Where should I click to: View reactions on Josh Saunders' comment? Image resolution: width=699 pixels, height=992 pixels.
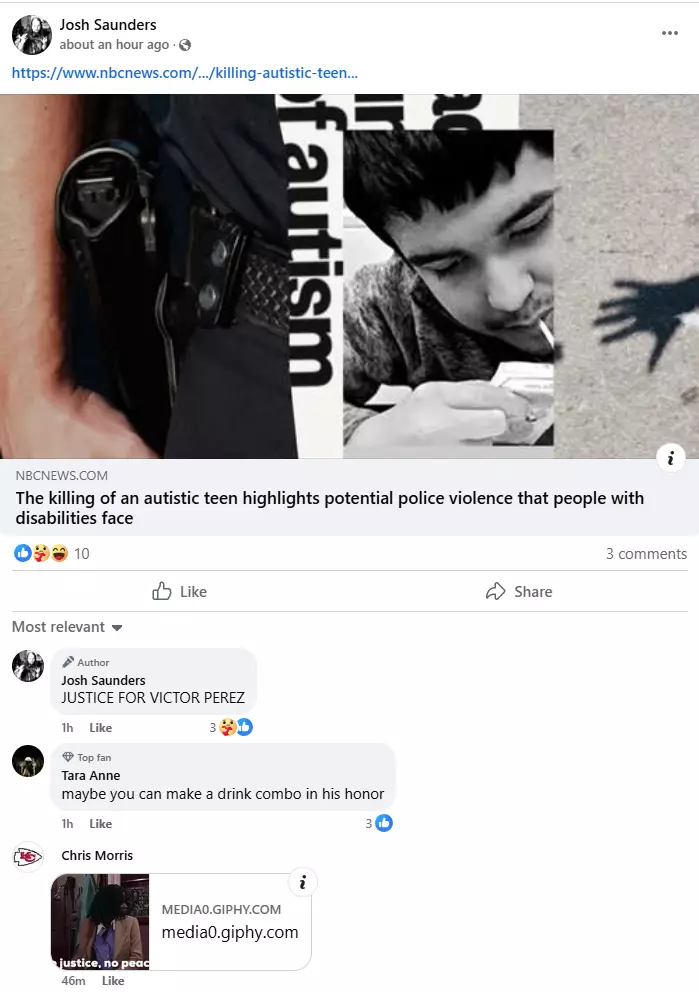pos(232,728)
